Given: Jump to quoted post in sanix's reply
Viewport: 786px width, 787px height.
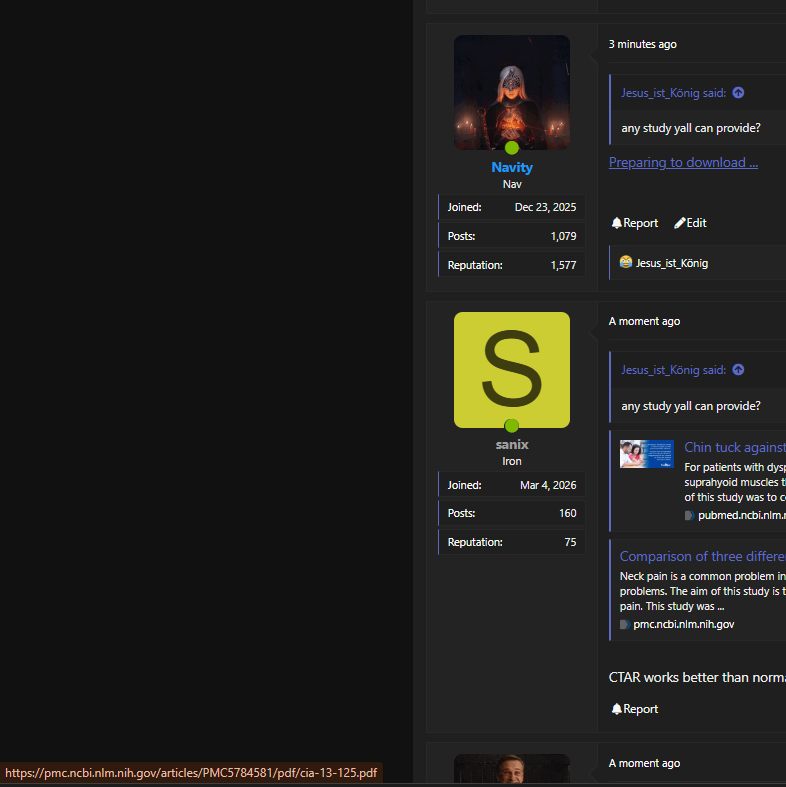Looking at the screenshot, I should click(738, 370).
